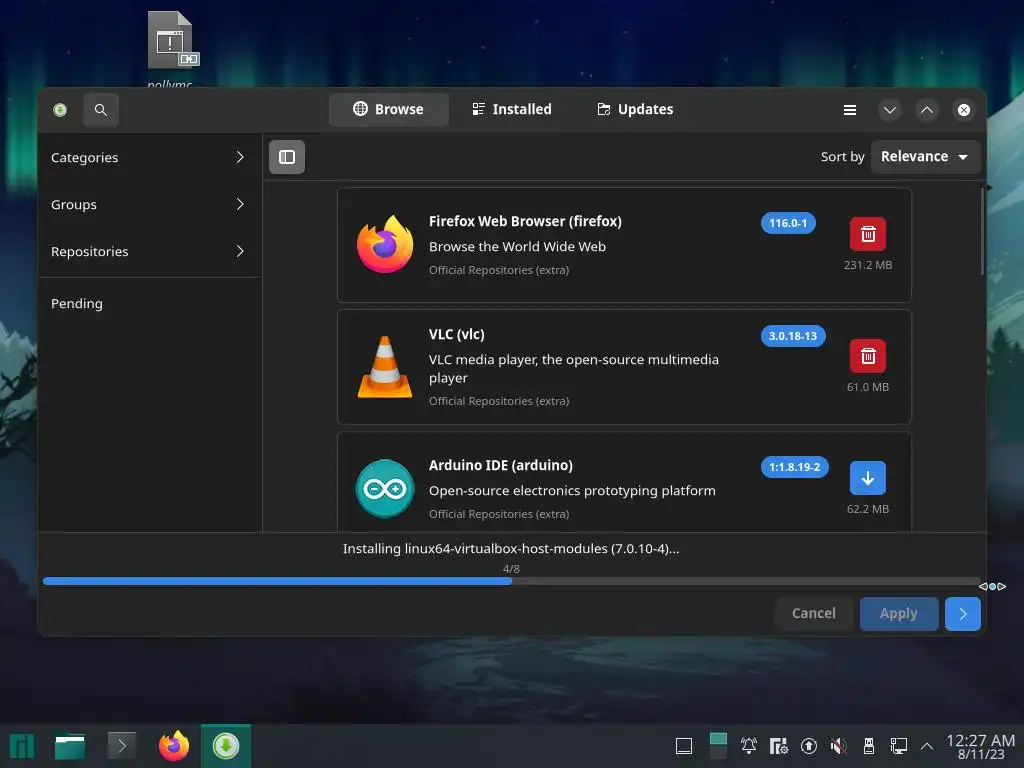
Task: Install Arduino IDE with download arrow
Action: click(867, 478)
